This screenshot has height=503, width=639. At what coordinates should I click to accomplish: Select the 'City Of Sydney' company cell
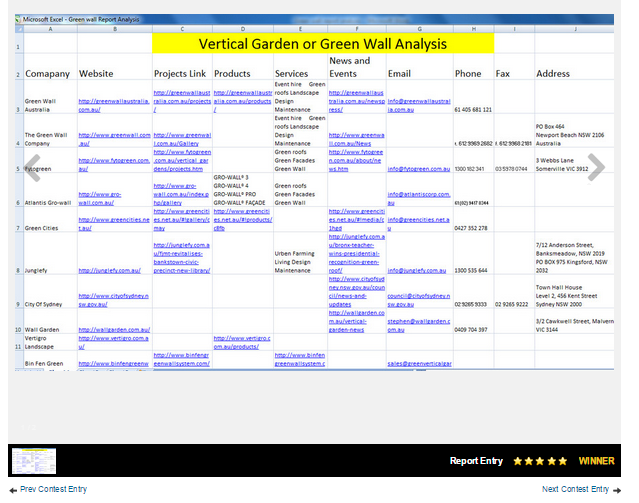pos(51,291)
